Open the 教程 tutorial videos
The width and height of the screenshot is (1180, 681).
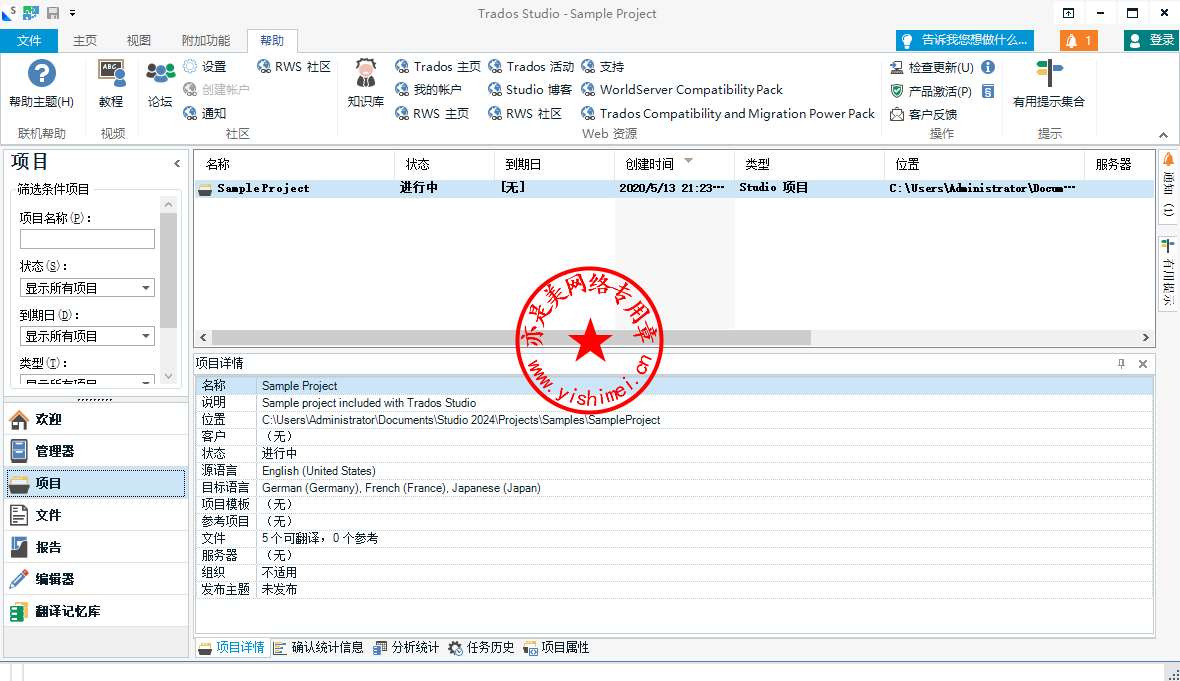[x=111, y=84]
